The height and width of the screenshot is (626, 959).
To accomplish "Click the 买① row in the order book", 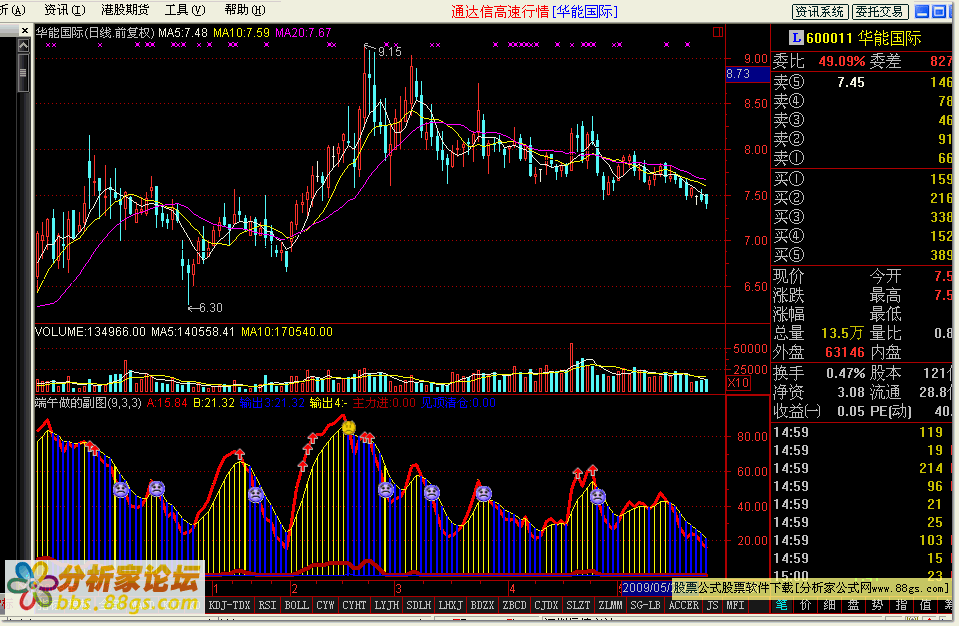I will tap(864, 179).
